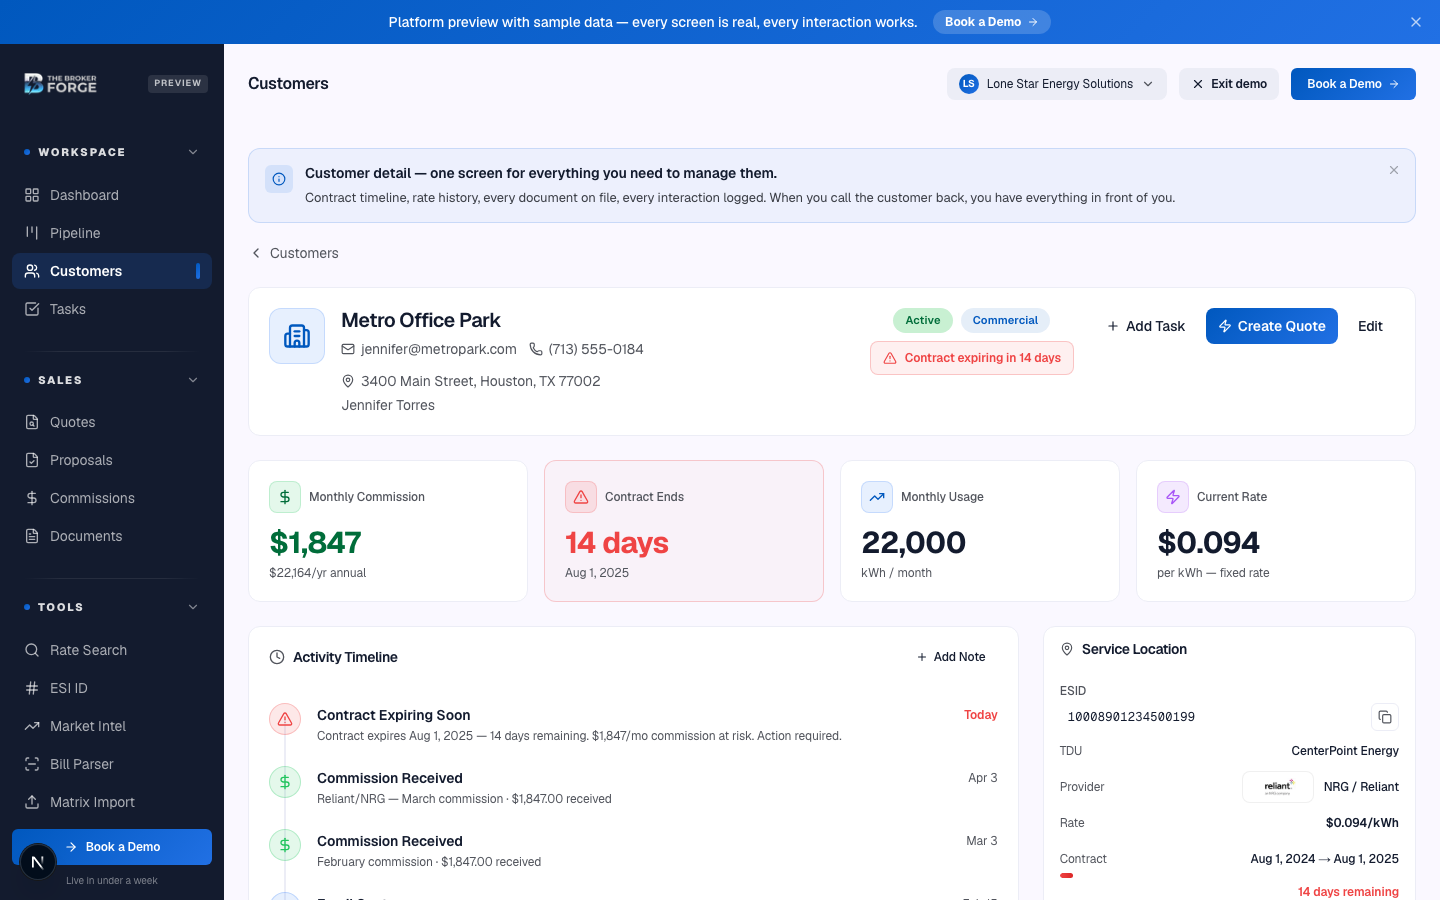Image resolution: width=1440 pixels, height=900 pixels.
Task: Click the Monthly Commission dollar icon
Action: 285,497
